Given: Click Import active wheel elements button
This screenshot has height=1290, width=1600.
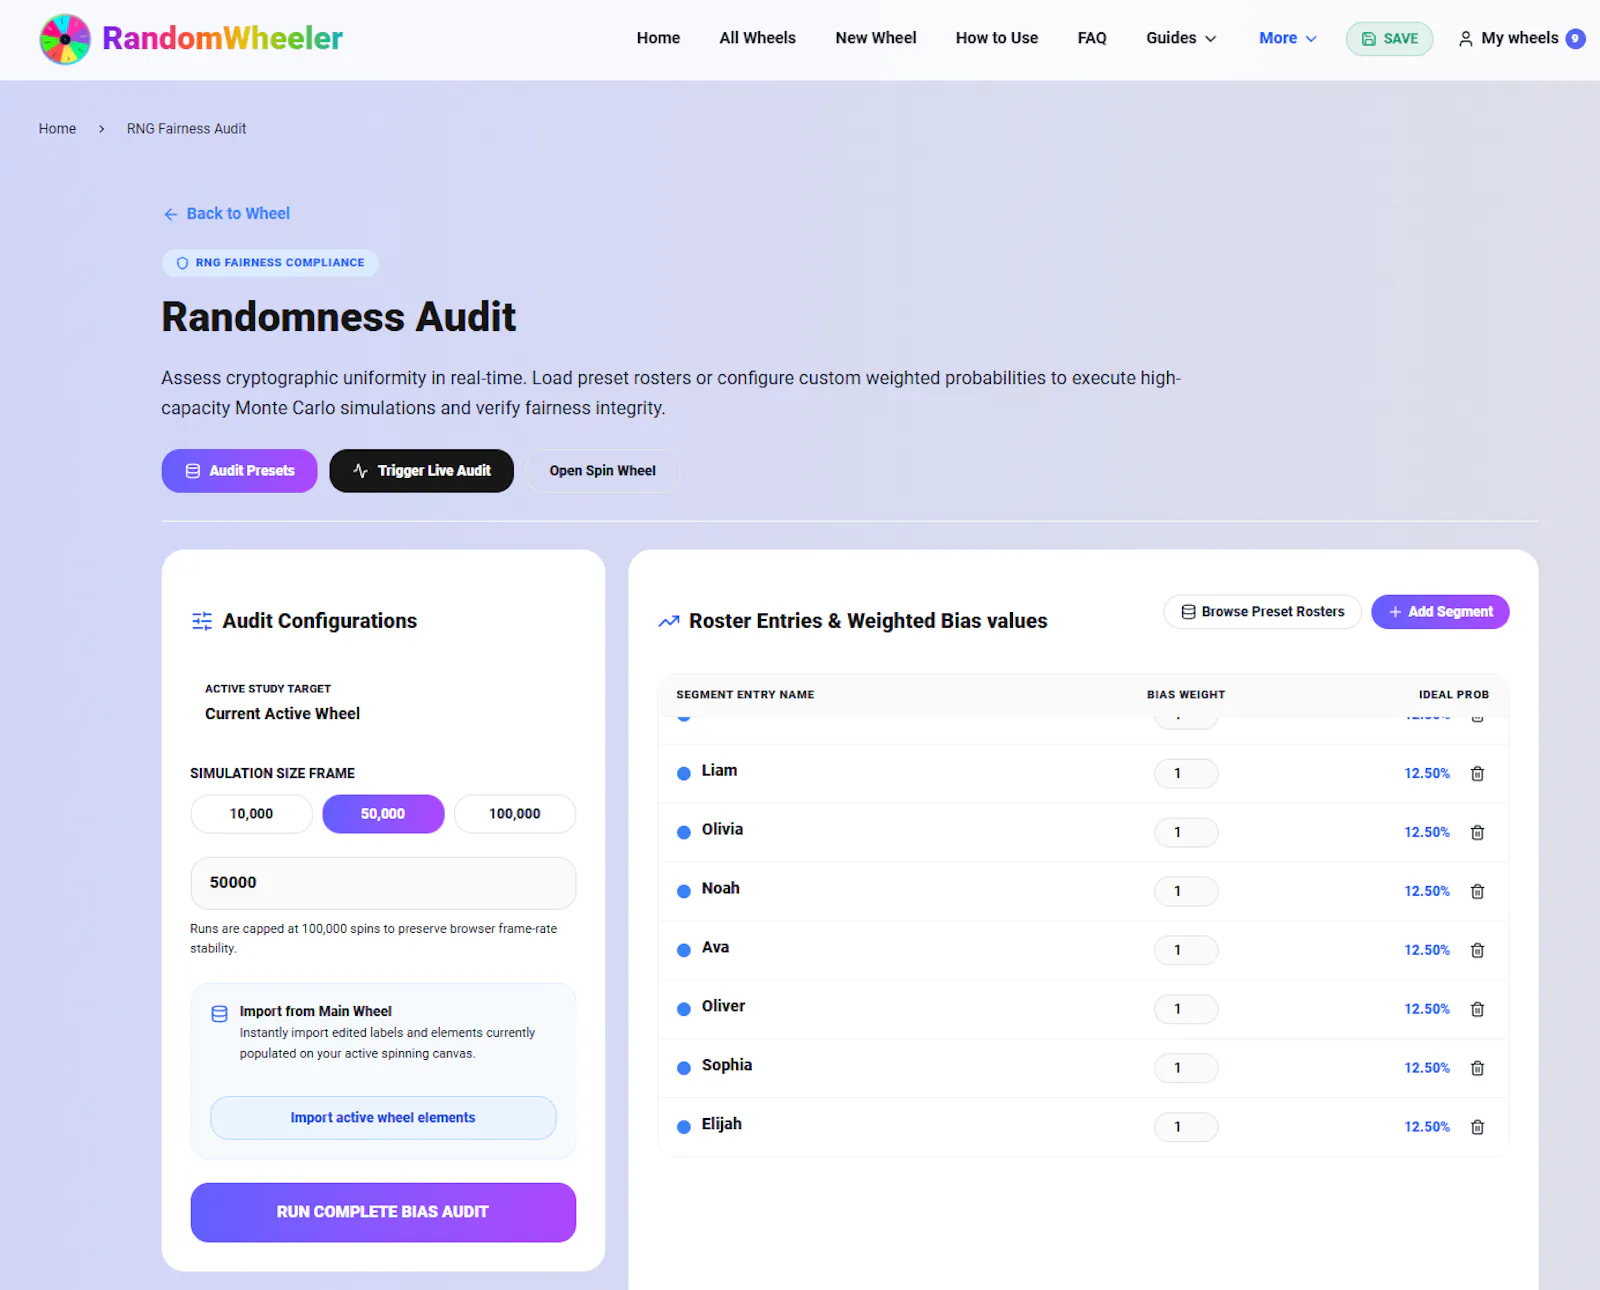Looking at the screenshot, I should coord(383,1118).
